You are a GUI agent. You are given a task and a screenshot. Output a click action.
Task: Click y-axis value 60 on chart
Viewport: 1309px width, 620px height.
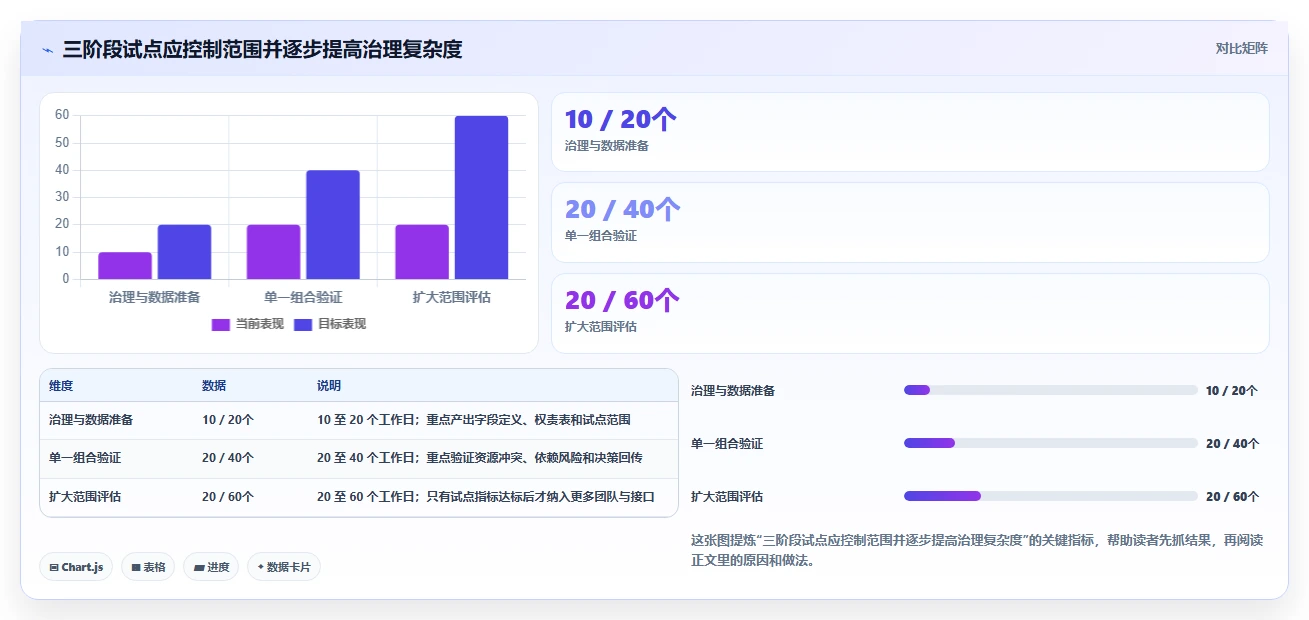[x=62, y=115]
